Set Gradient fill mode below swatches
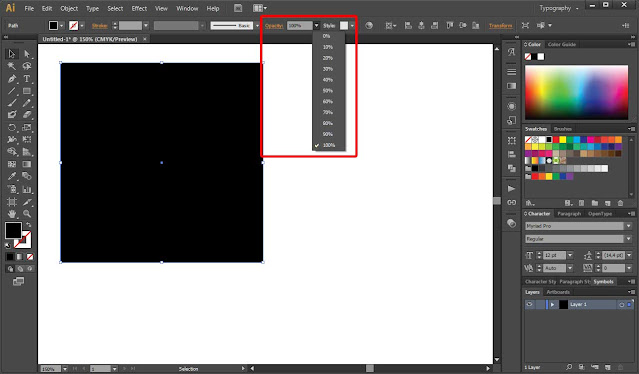639x374 pixels. pyautogui.click(x=20, y=257)
